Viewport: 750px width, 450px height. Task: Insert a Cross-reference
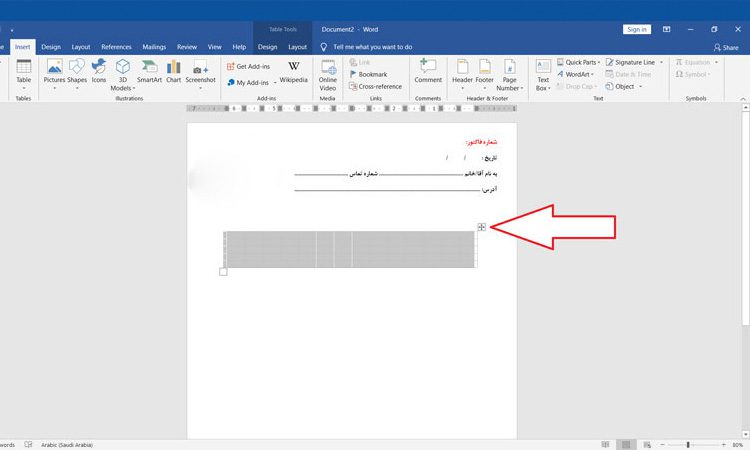[x=375, y=87]
